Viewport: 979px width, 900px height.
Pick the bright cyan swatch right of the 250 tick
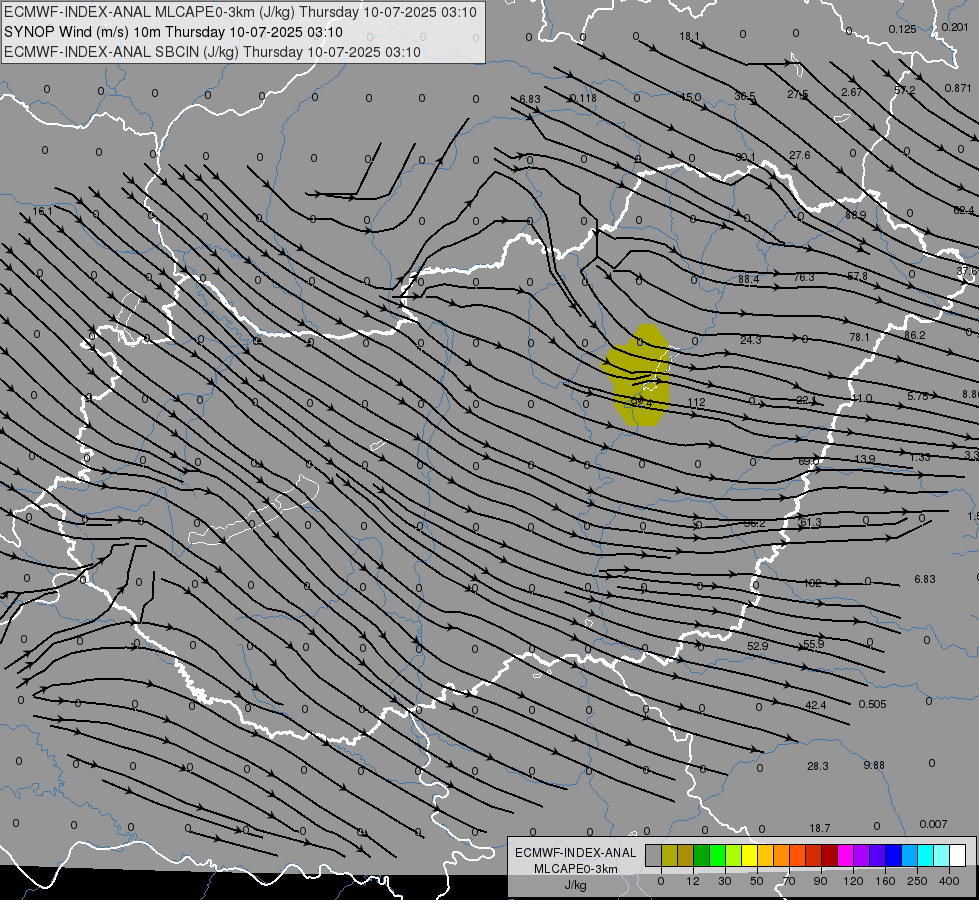(x=926, y=855)
